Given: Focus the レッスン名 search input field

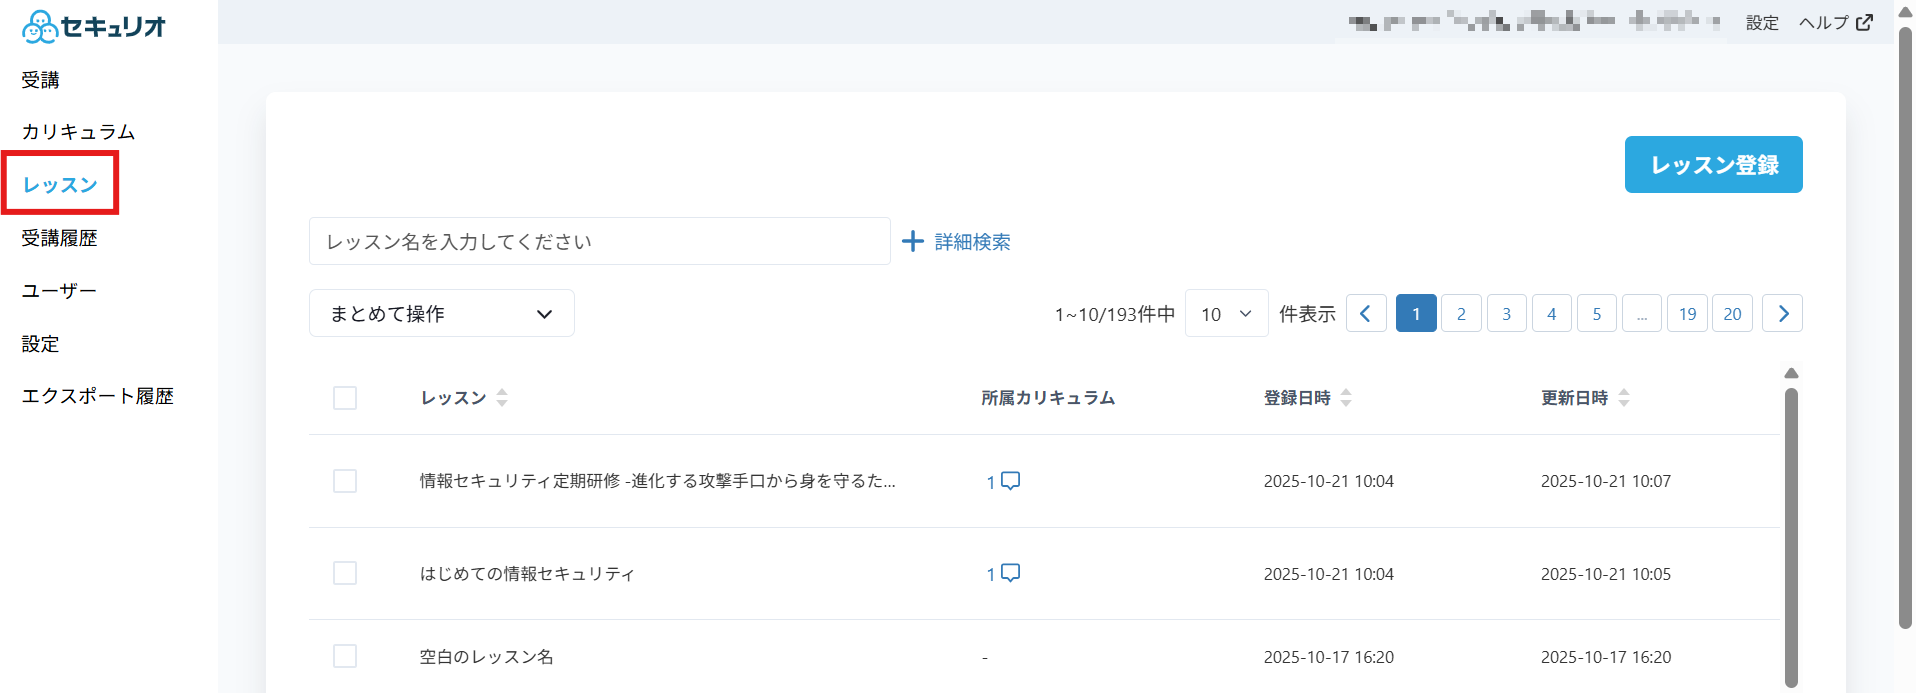Looking at the screenshot, I should (x=599, y=242).
